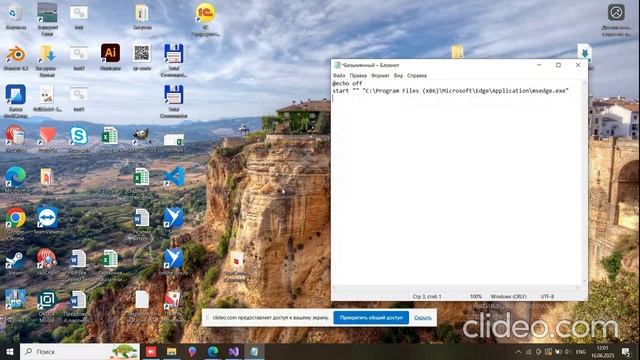Open the Файл menu in Notepad

pyautogui.click(x=339, y=76)
